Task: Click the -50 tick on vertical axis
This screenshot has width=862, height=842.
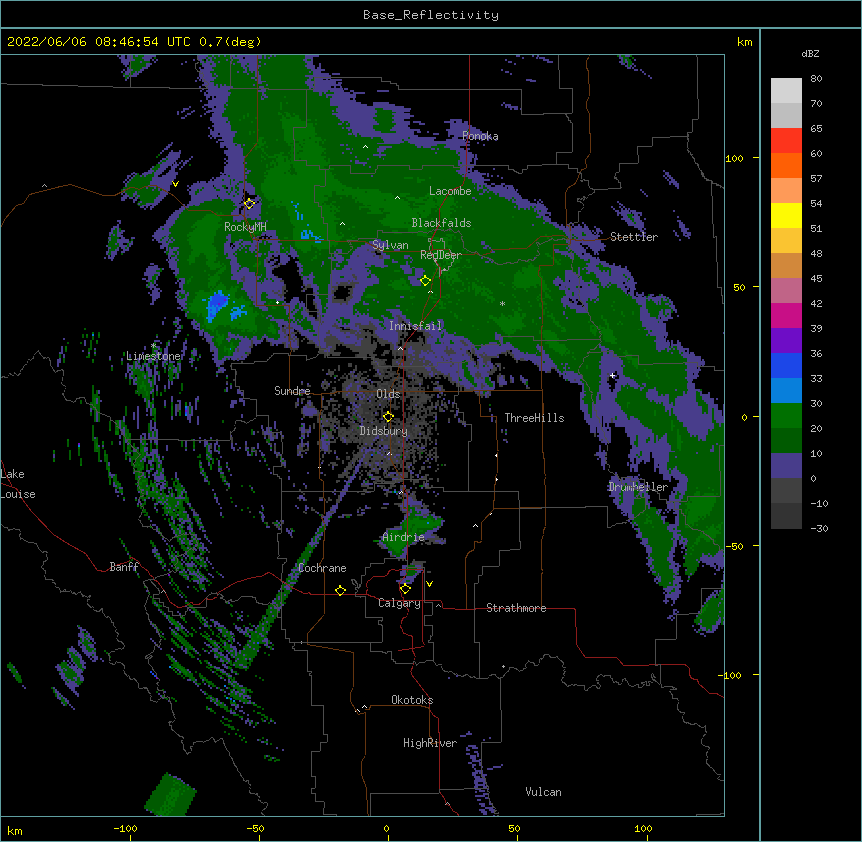Action: click(734, 546)
